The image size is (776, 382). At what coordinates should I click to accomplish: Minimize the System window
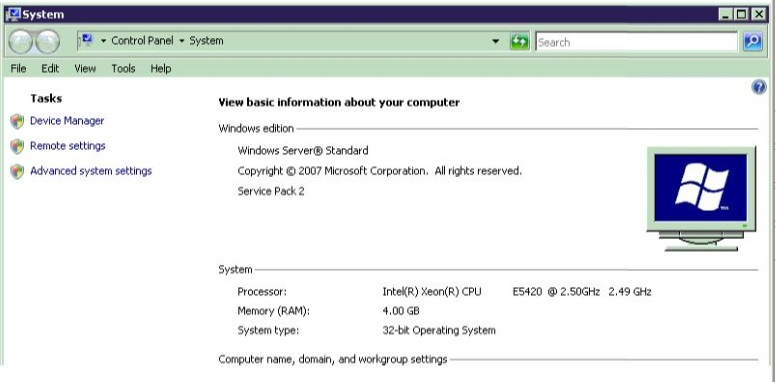point(726,15)
